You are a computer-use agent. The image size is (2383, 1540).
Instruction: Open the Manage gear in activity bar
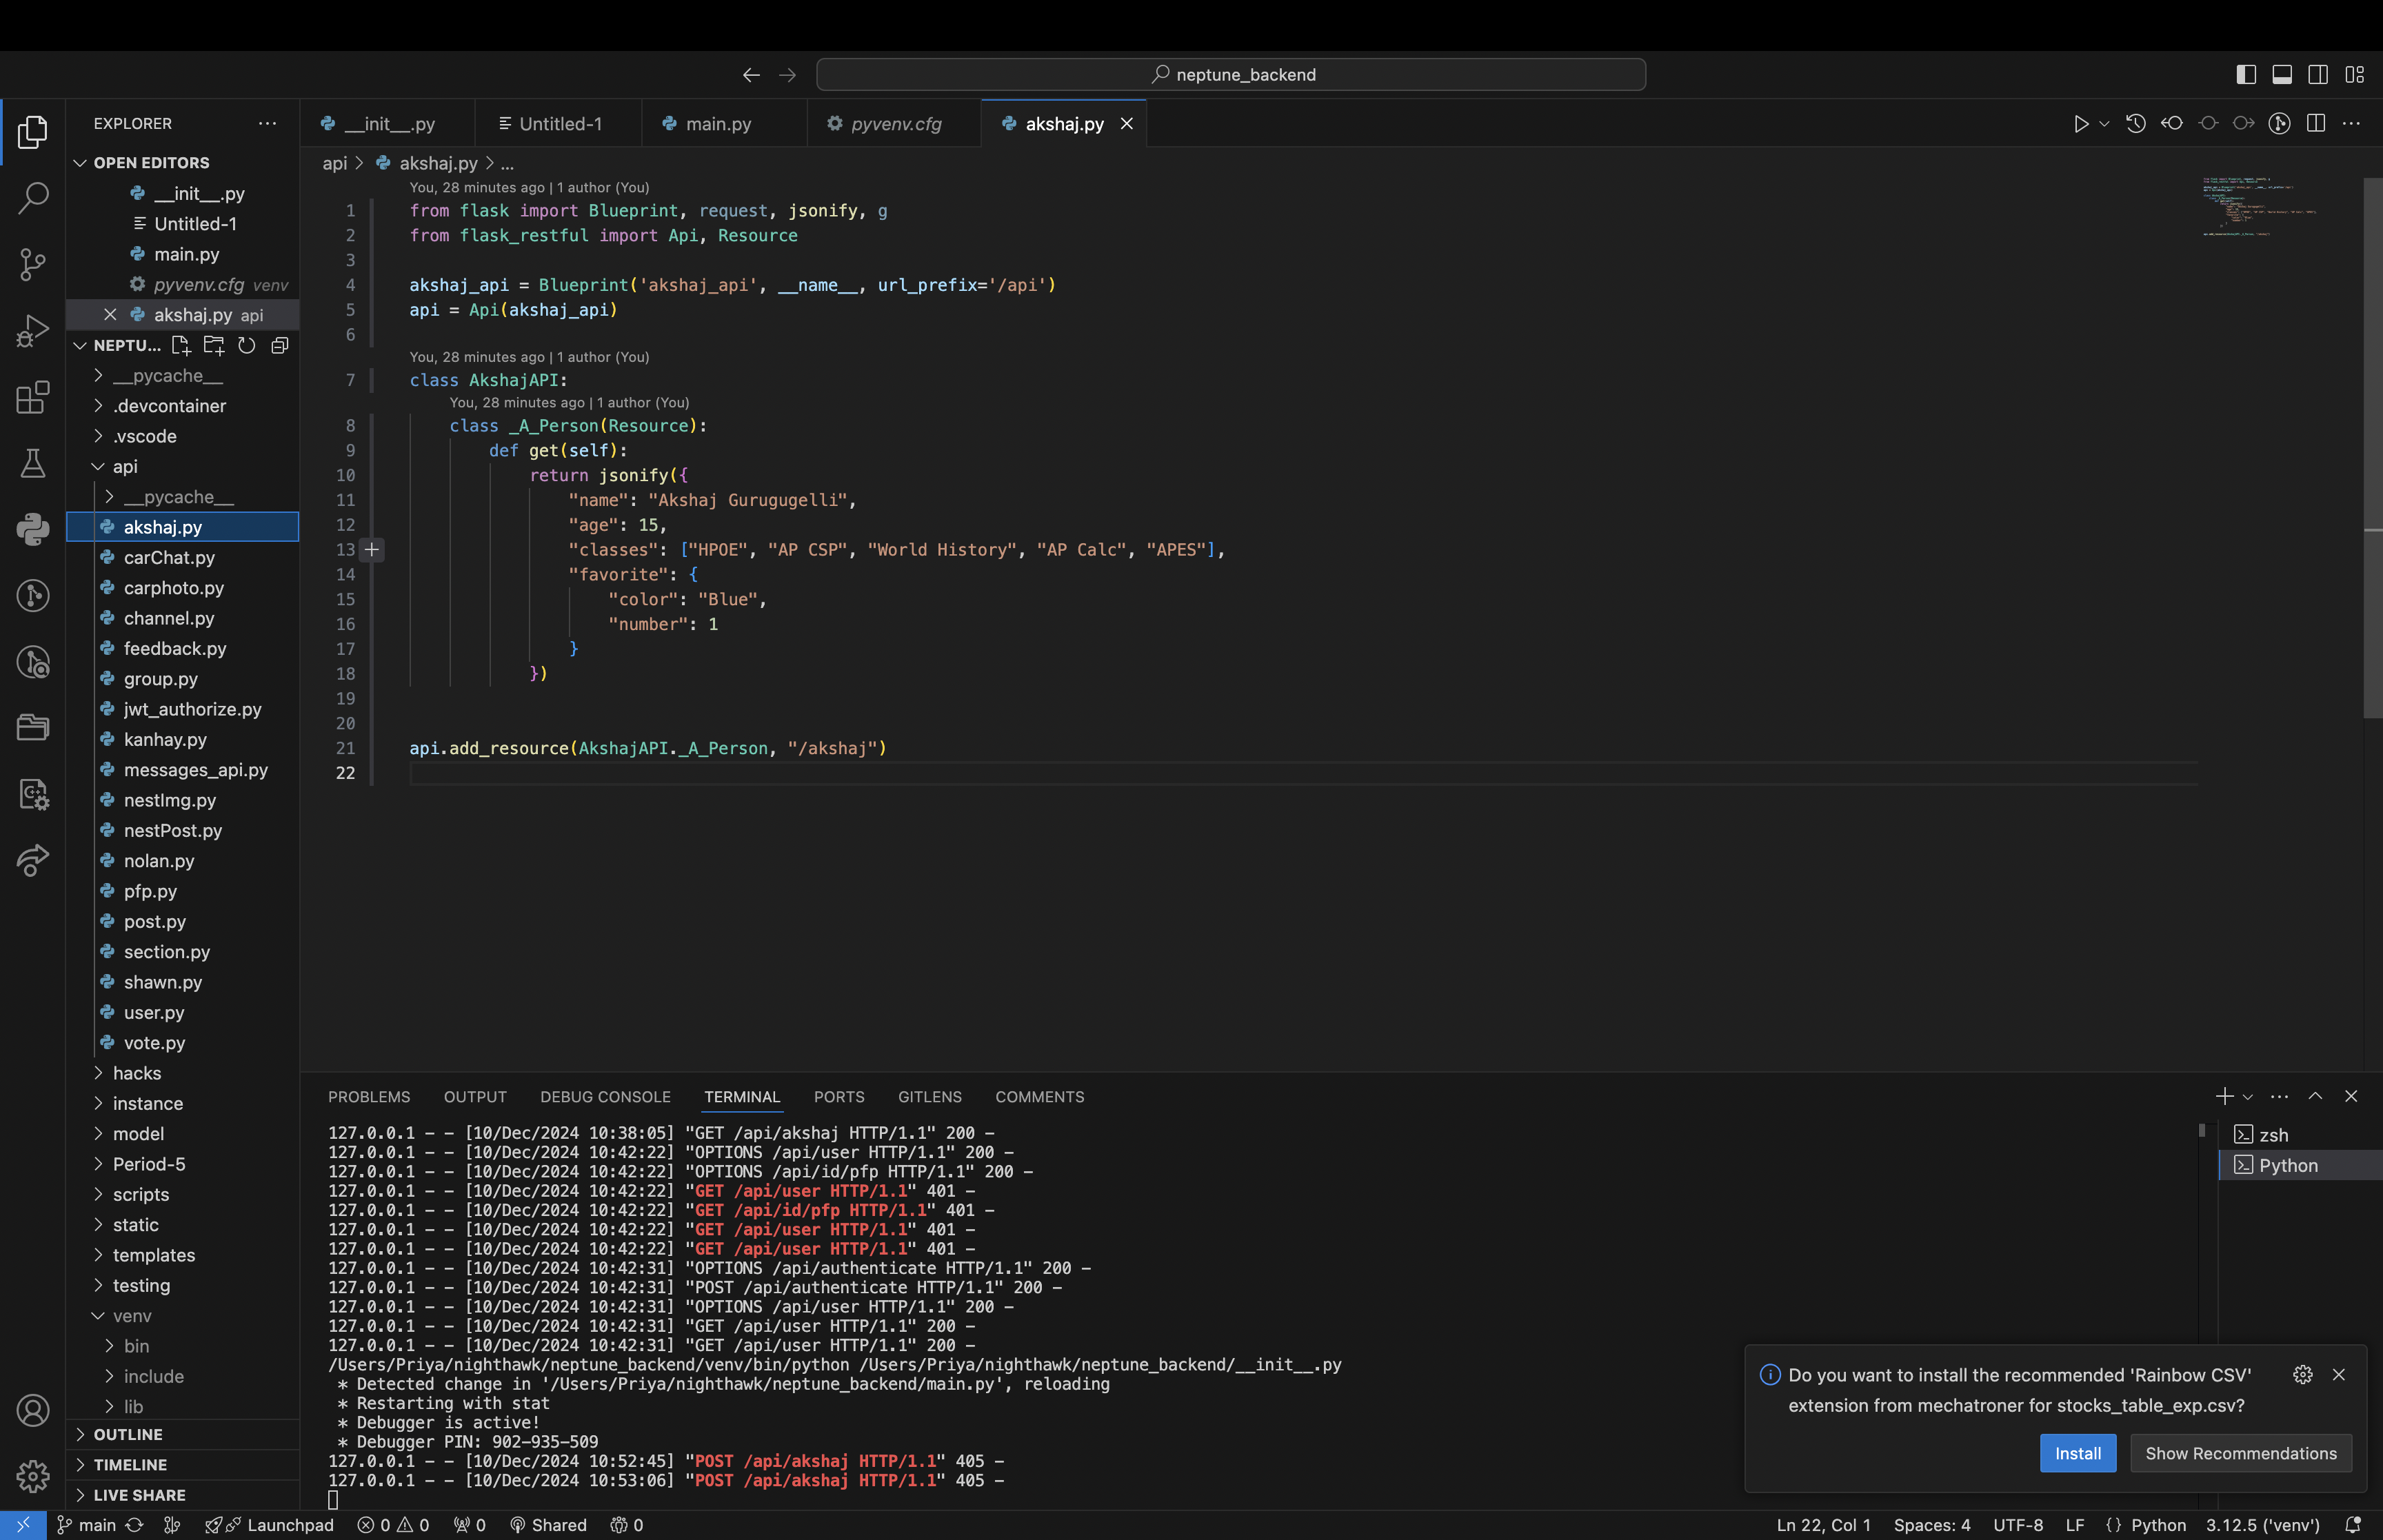tap(33, 1476)
